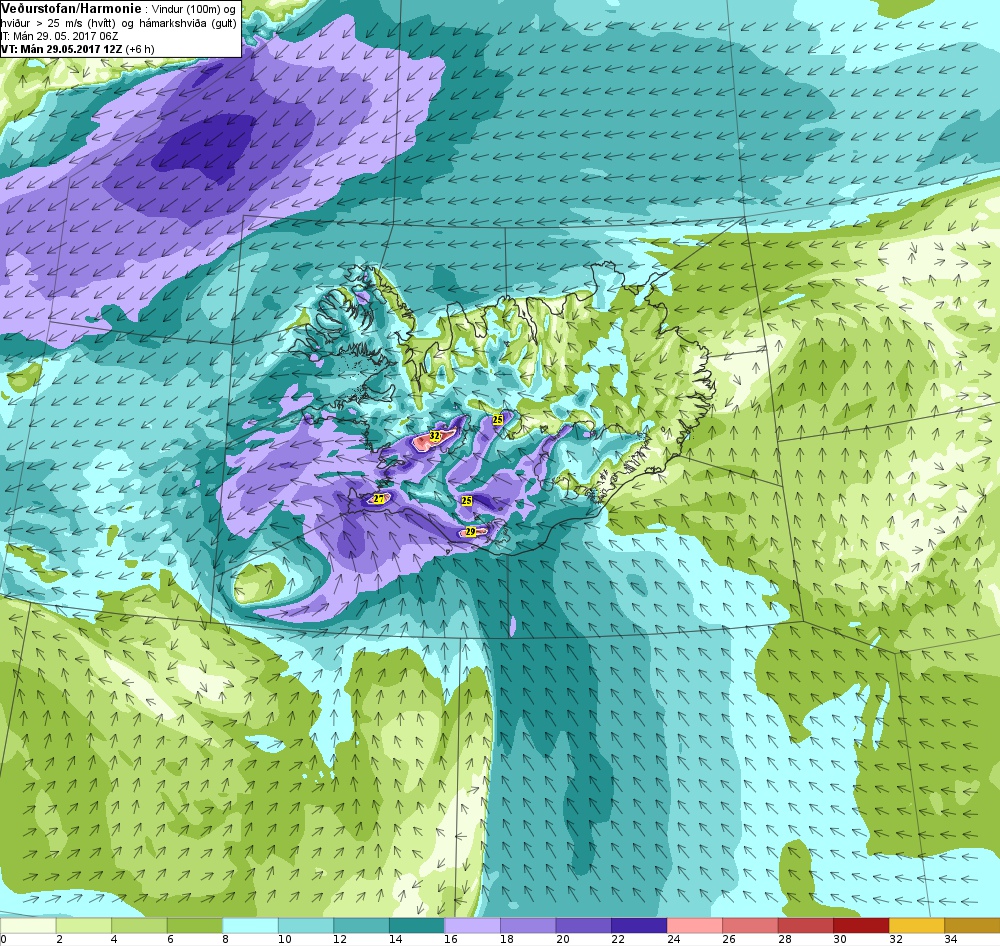Click the yellow gust label 29
Image resolution: width=1000 pixels, height=946 pixels.
[471, 531]
